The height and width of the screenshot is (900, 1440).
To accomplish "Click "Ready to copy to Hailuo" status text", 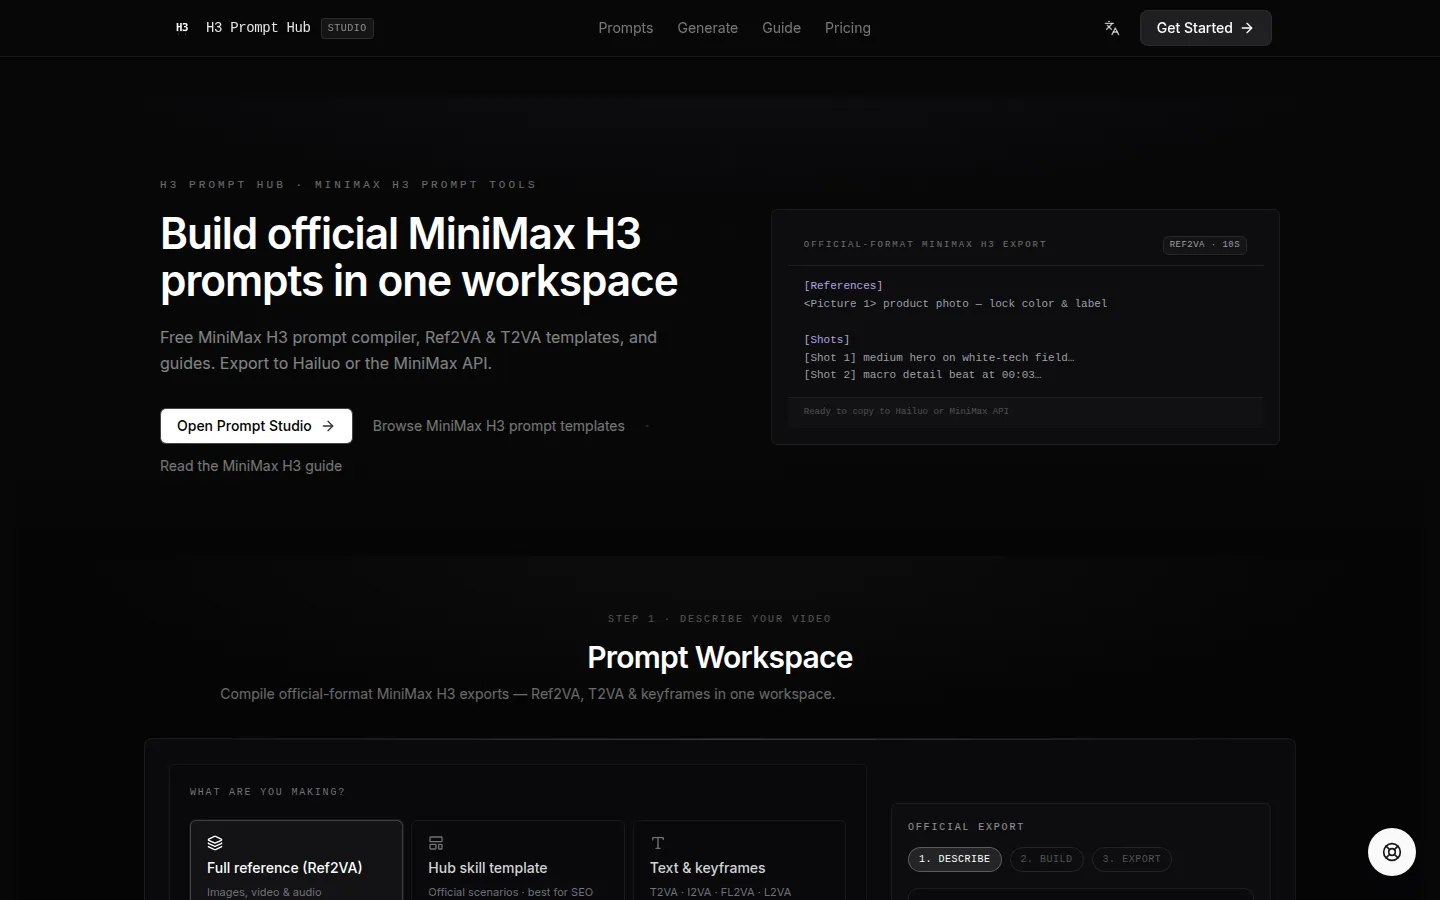I will [906, 411].
